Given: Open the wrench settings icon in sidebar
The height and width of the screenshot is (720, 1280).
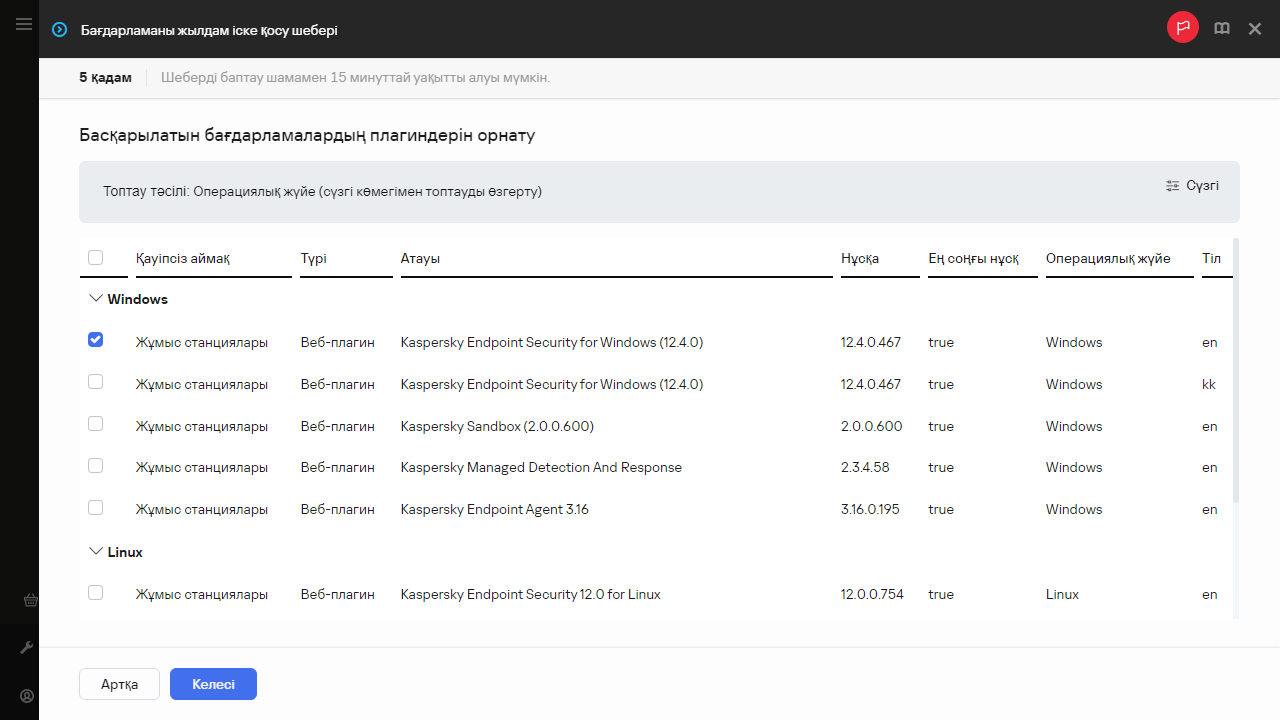Looking at the screenshot, I should coord(27,648).
